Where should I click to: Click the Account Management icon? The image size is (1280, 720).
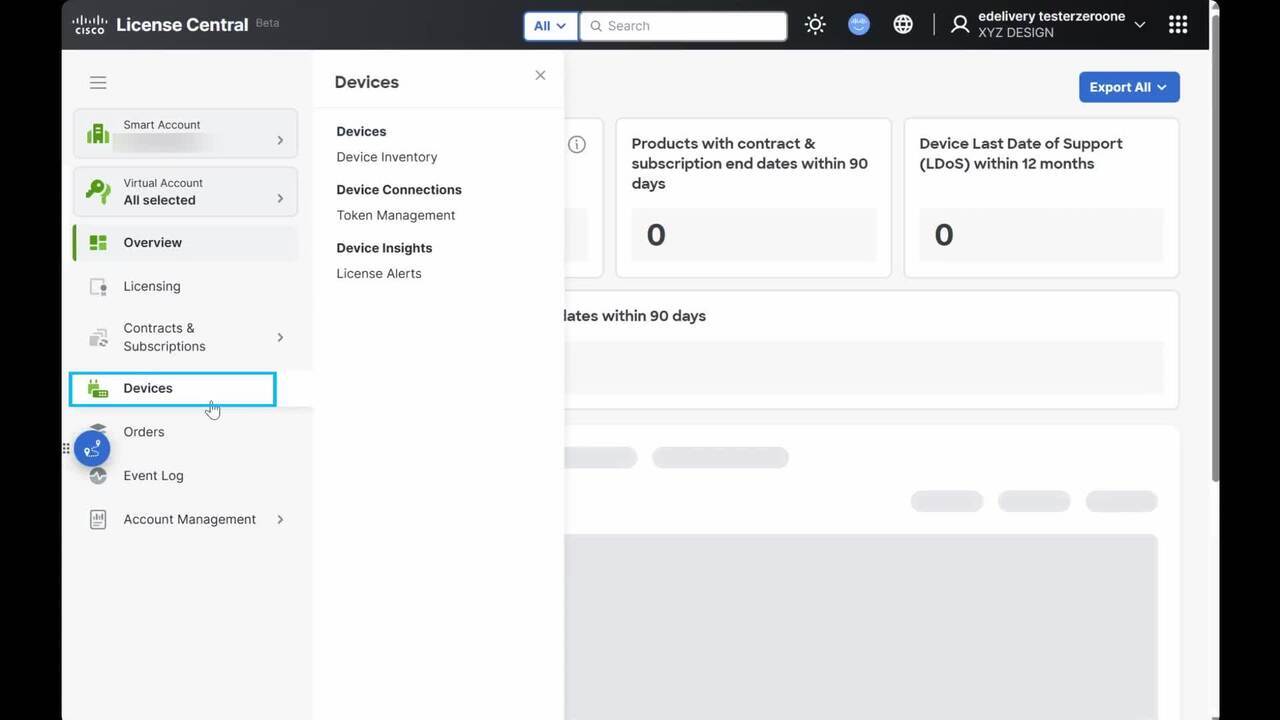tap(98, 520)
